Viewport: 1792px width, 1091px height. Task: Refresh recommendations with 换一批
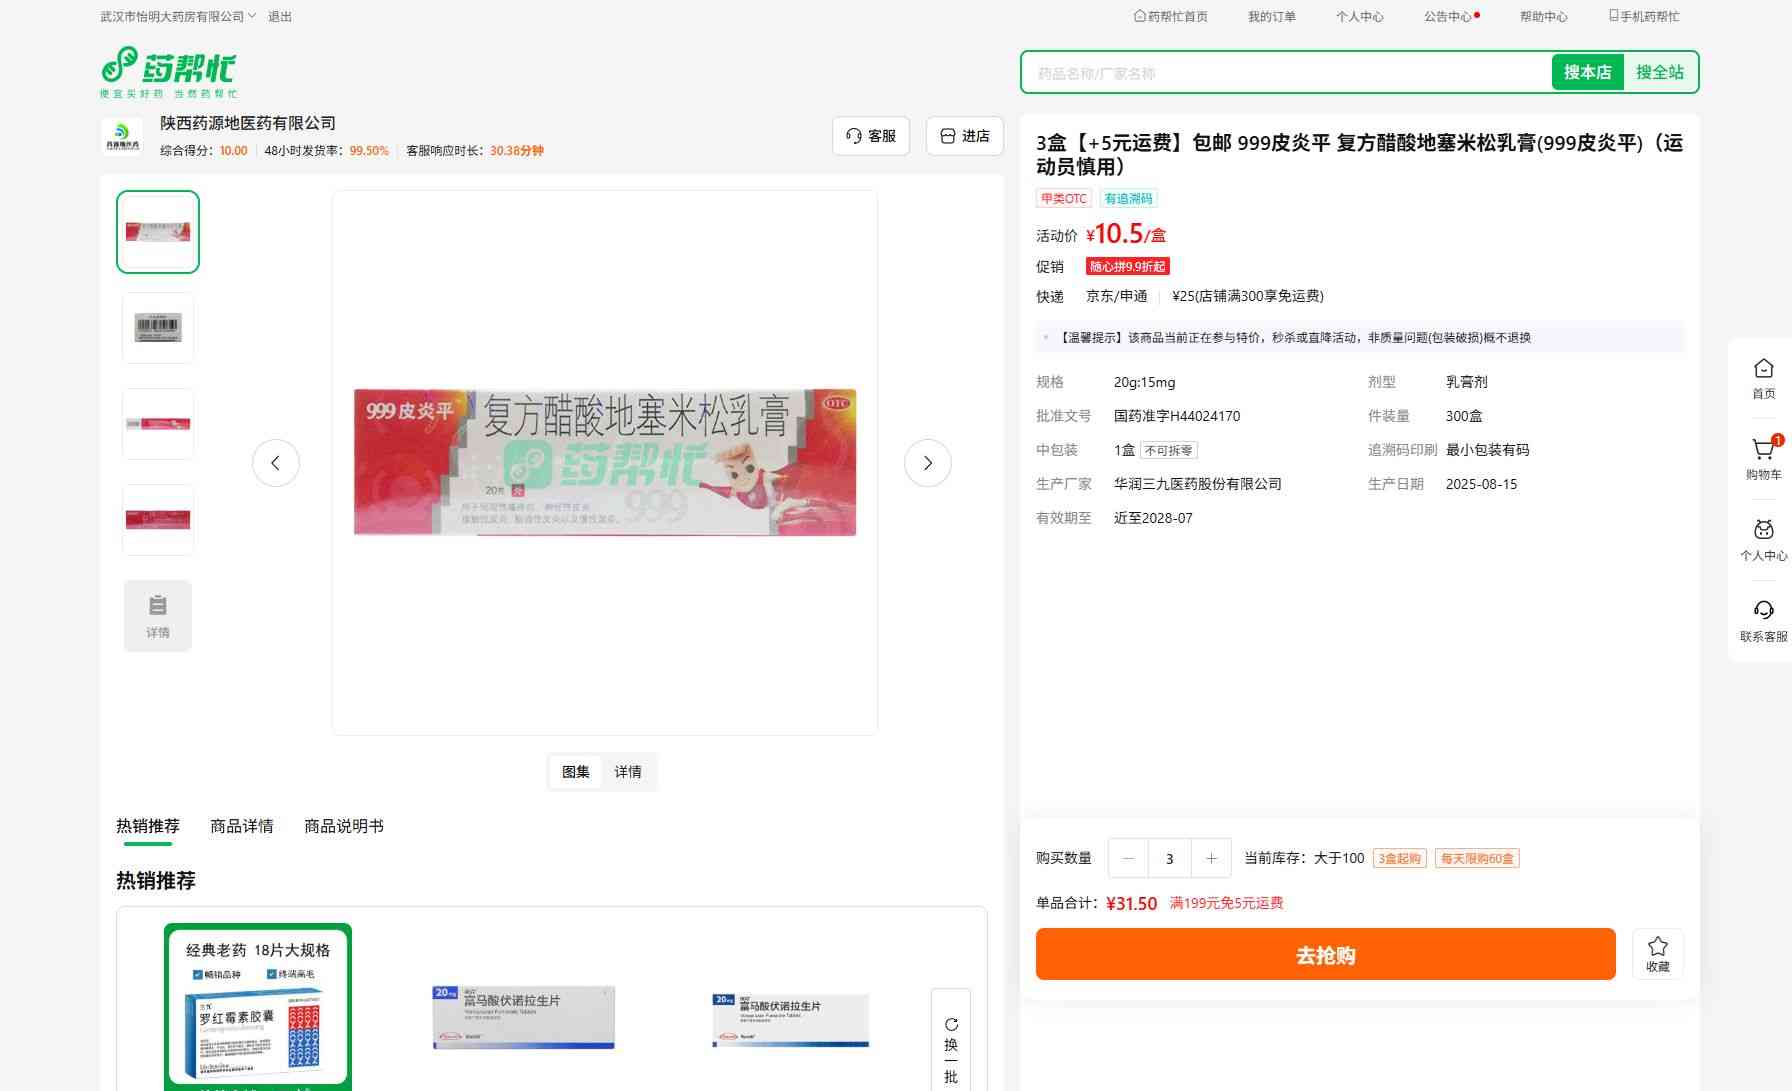coord(951,1049)
